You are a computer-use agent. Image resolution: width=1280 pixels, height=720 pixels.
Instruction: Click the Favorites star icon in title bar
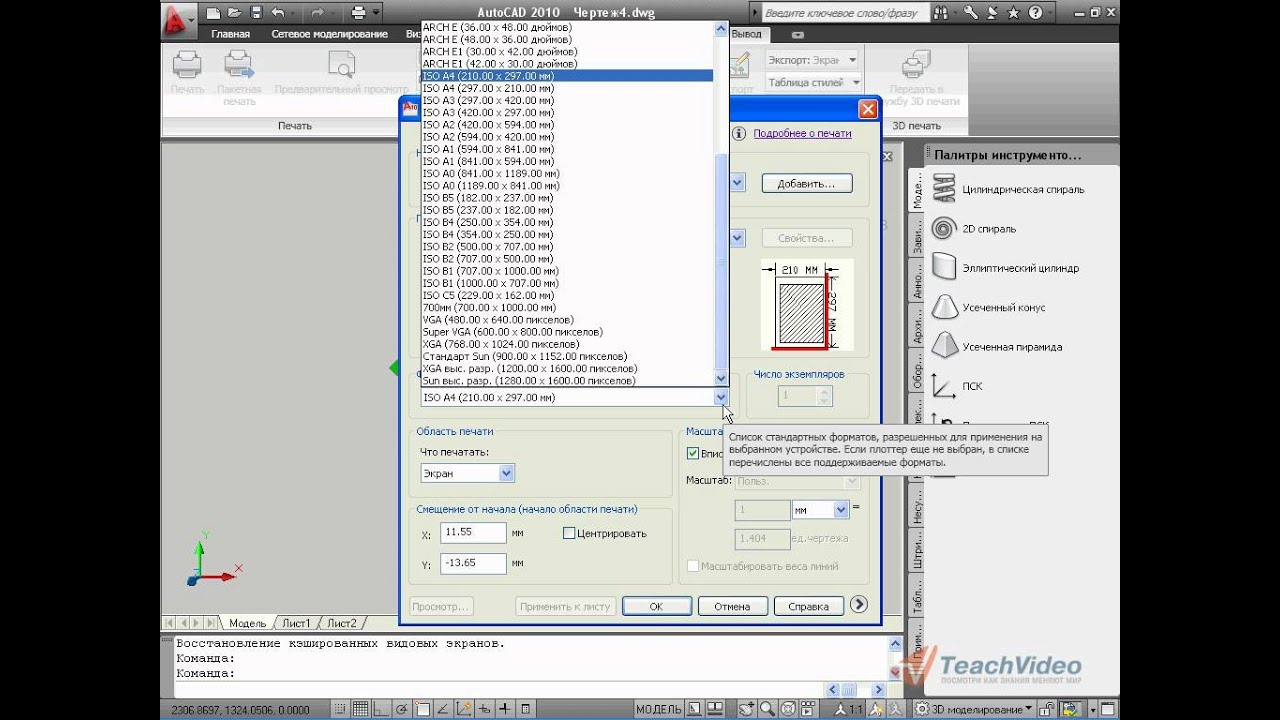pyautogui.click(x=1012, y=13)
